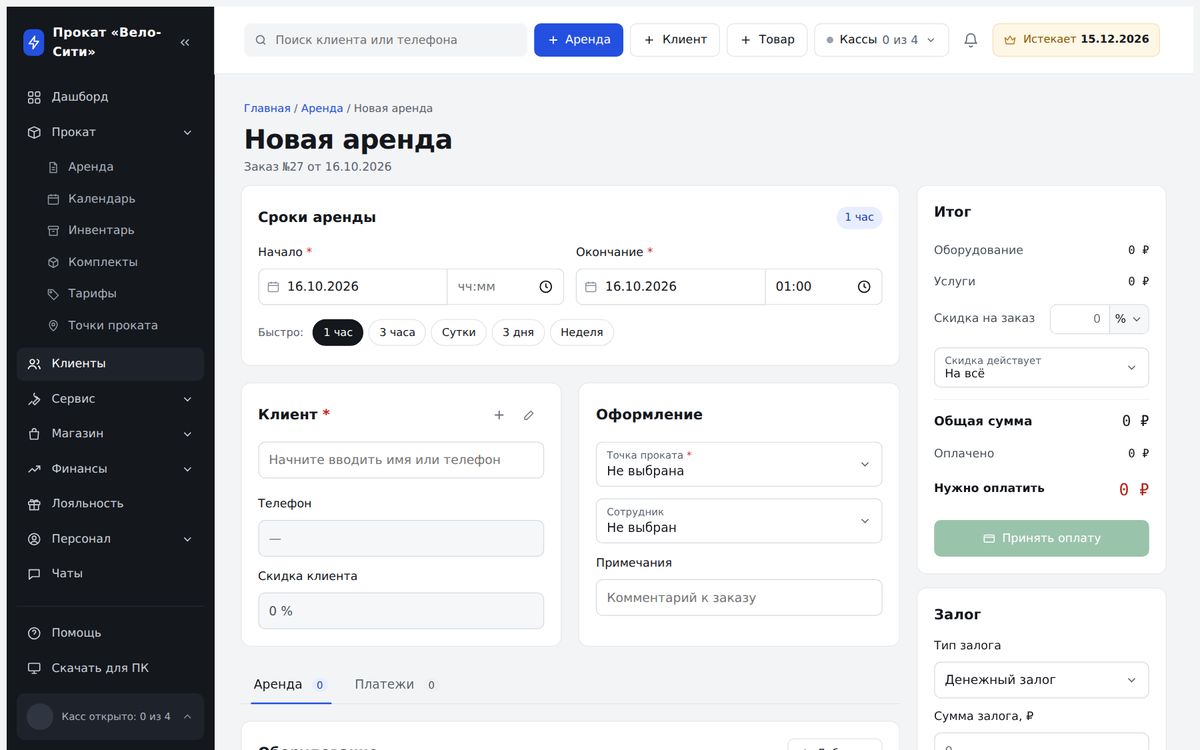Click the client name or phone input
Screen dimensions: 1200x750
pos(401,460)
